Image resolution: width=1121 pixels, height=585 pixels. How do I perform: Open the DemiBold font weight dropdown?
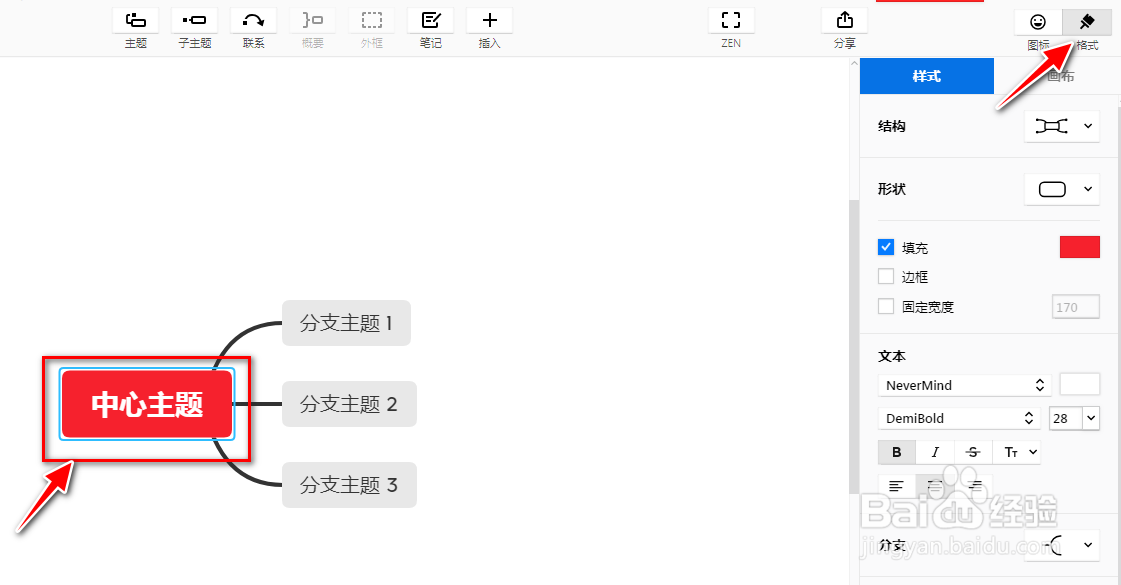pos(959,418)
